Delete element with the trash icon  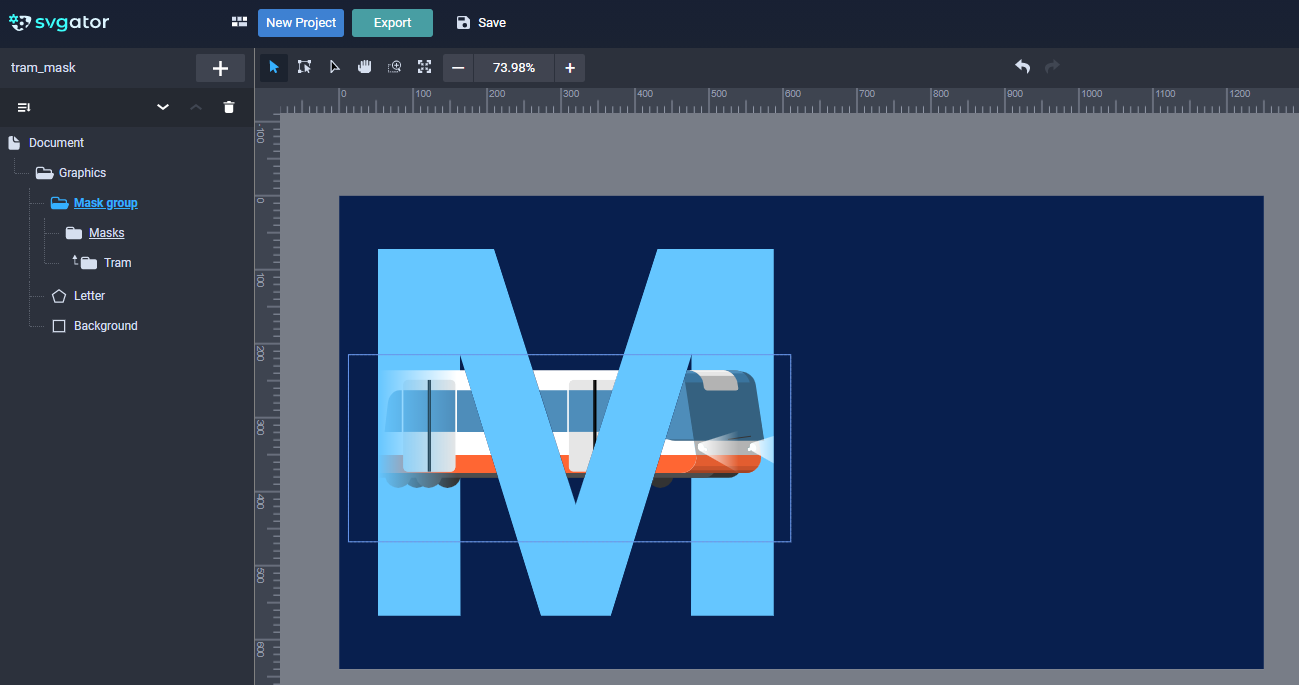click(x=229, y=107)
